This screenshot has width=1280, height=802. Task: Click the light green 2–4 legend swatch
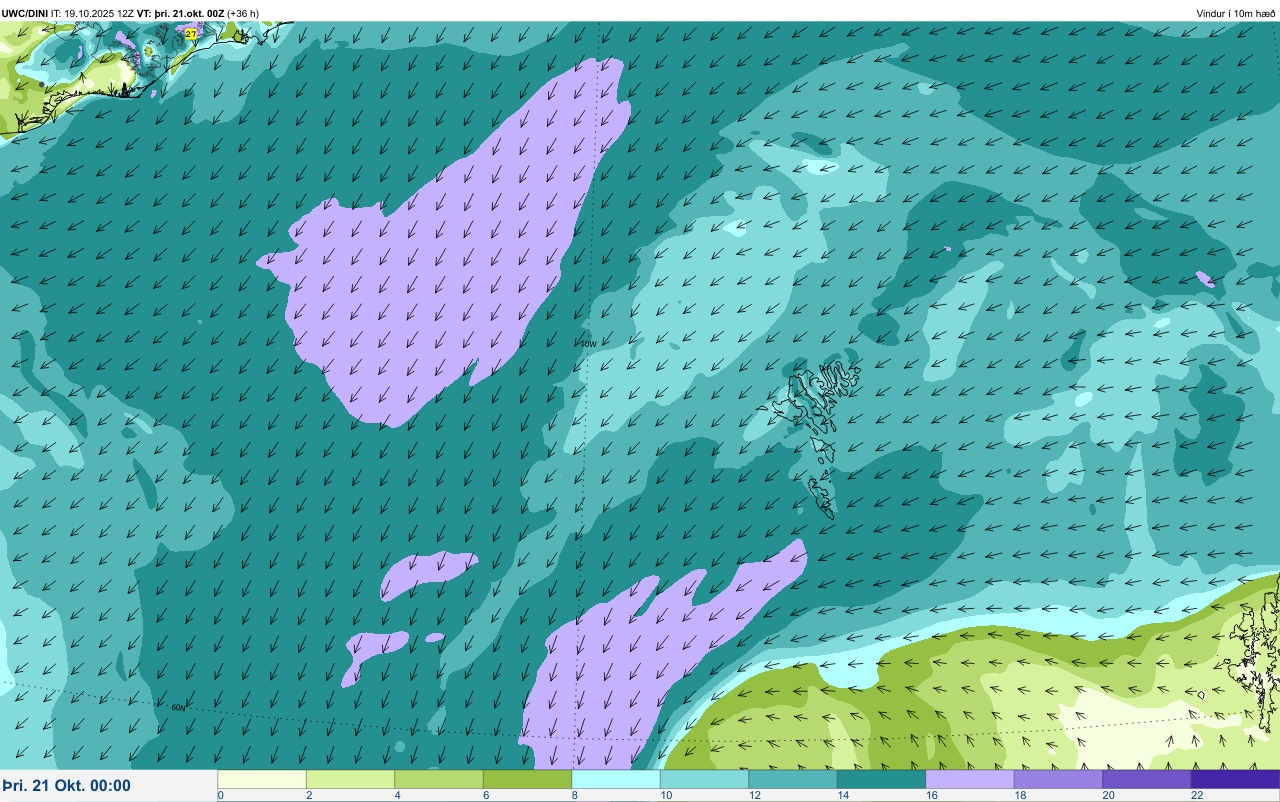pyautogui.click(x=350, y=779)
